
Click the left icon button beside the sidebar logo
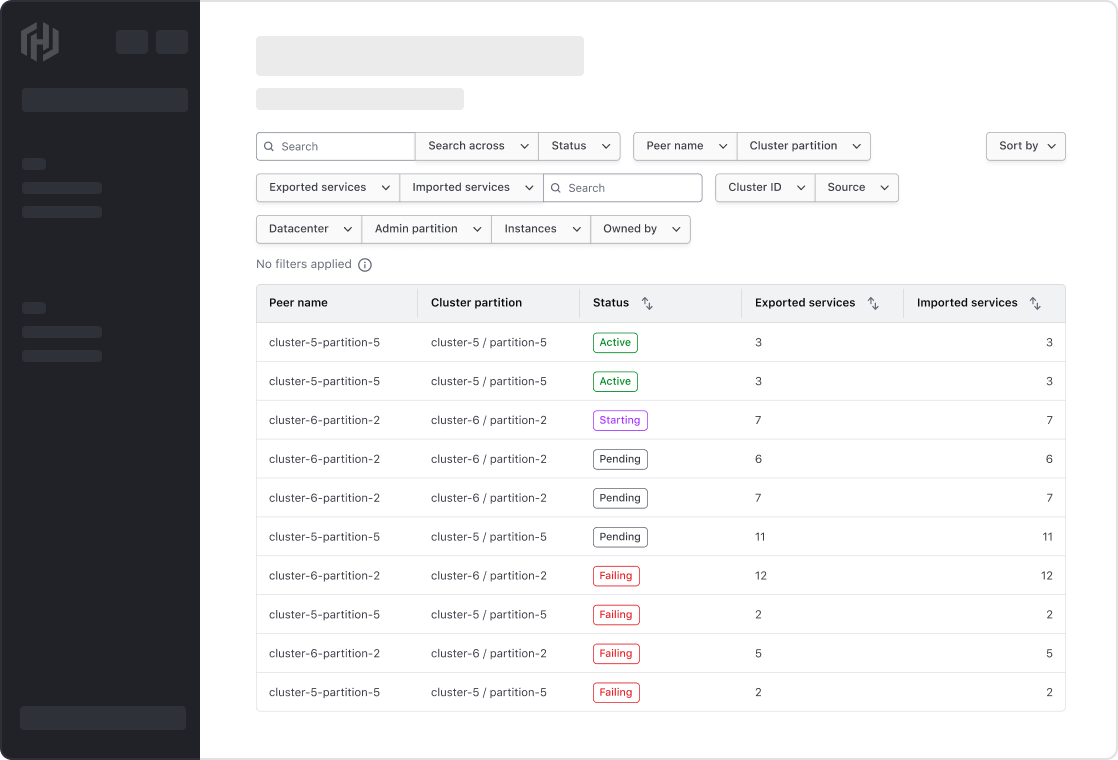tap(131, 42)
